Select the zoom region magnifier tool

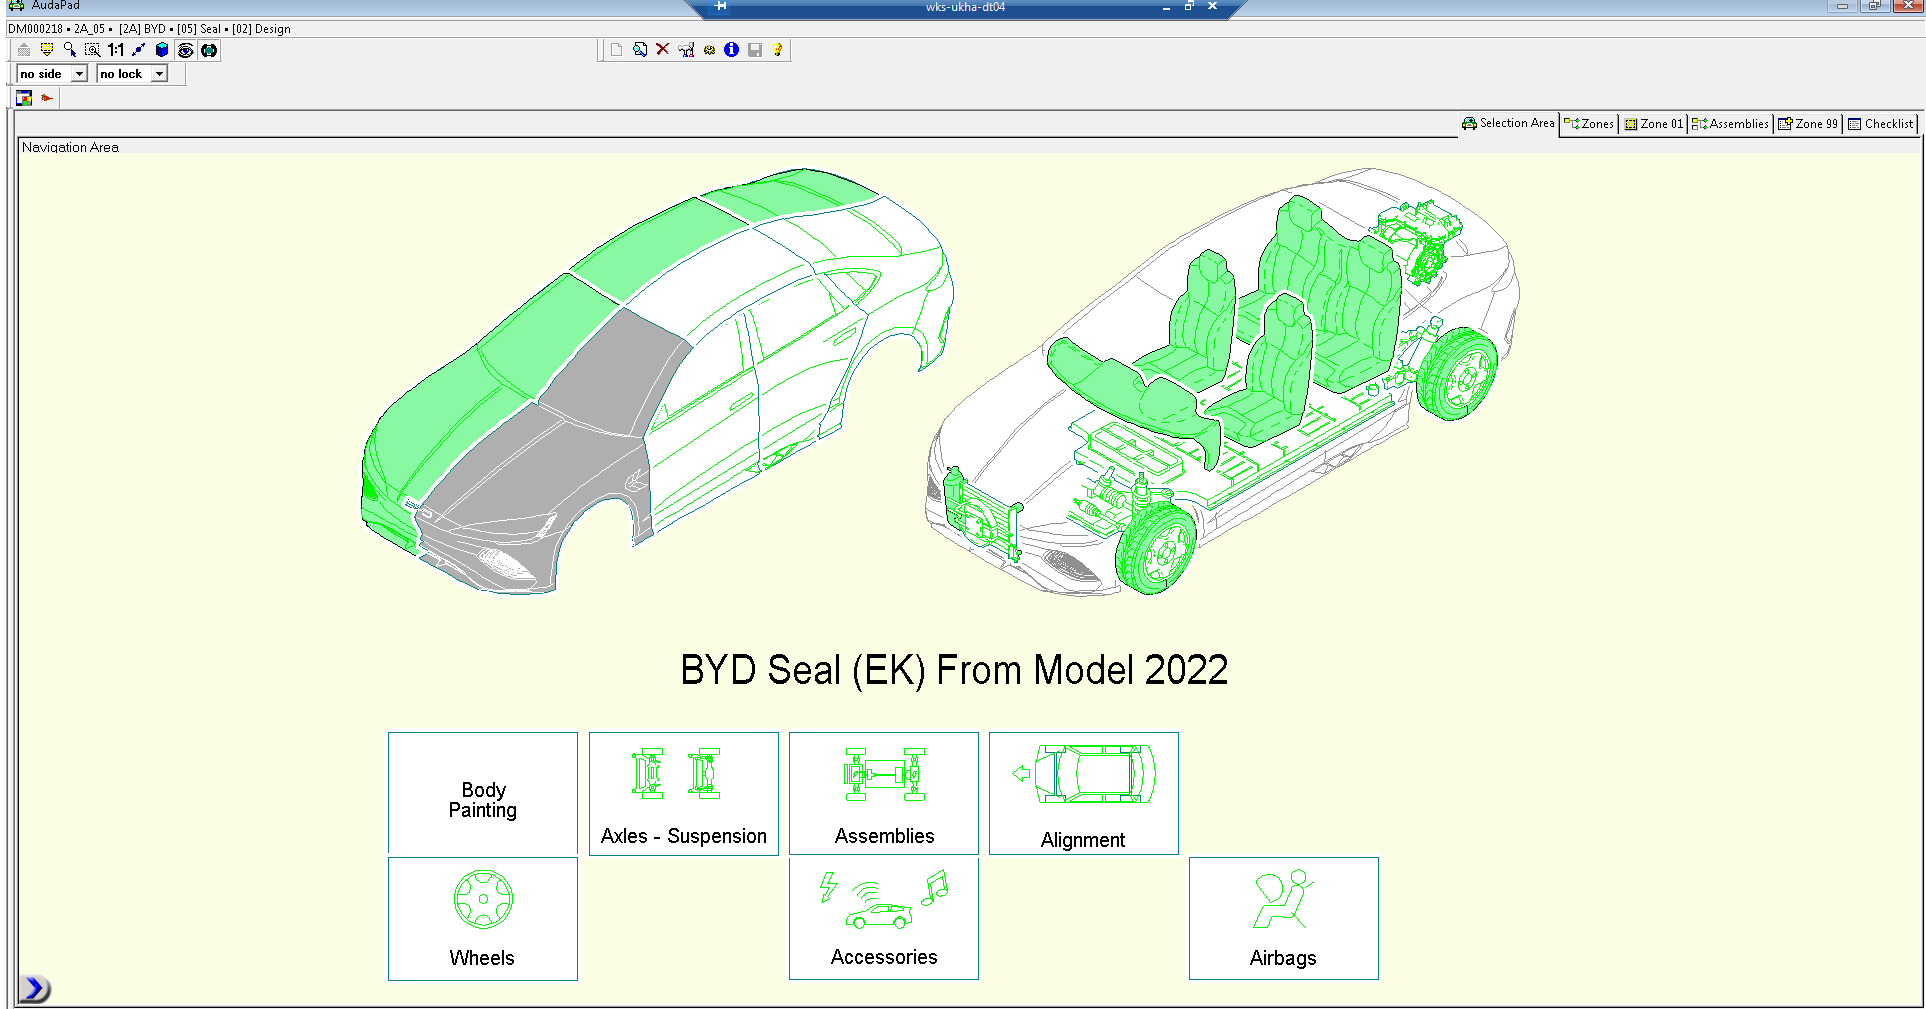pos(92,50)
